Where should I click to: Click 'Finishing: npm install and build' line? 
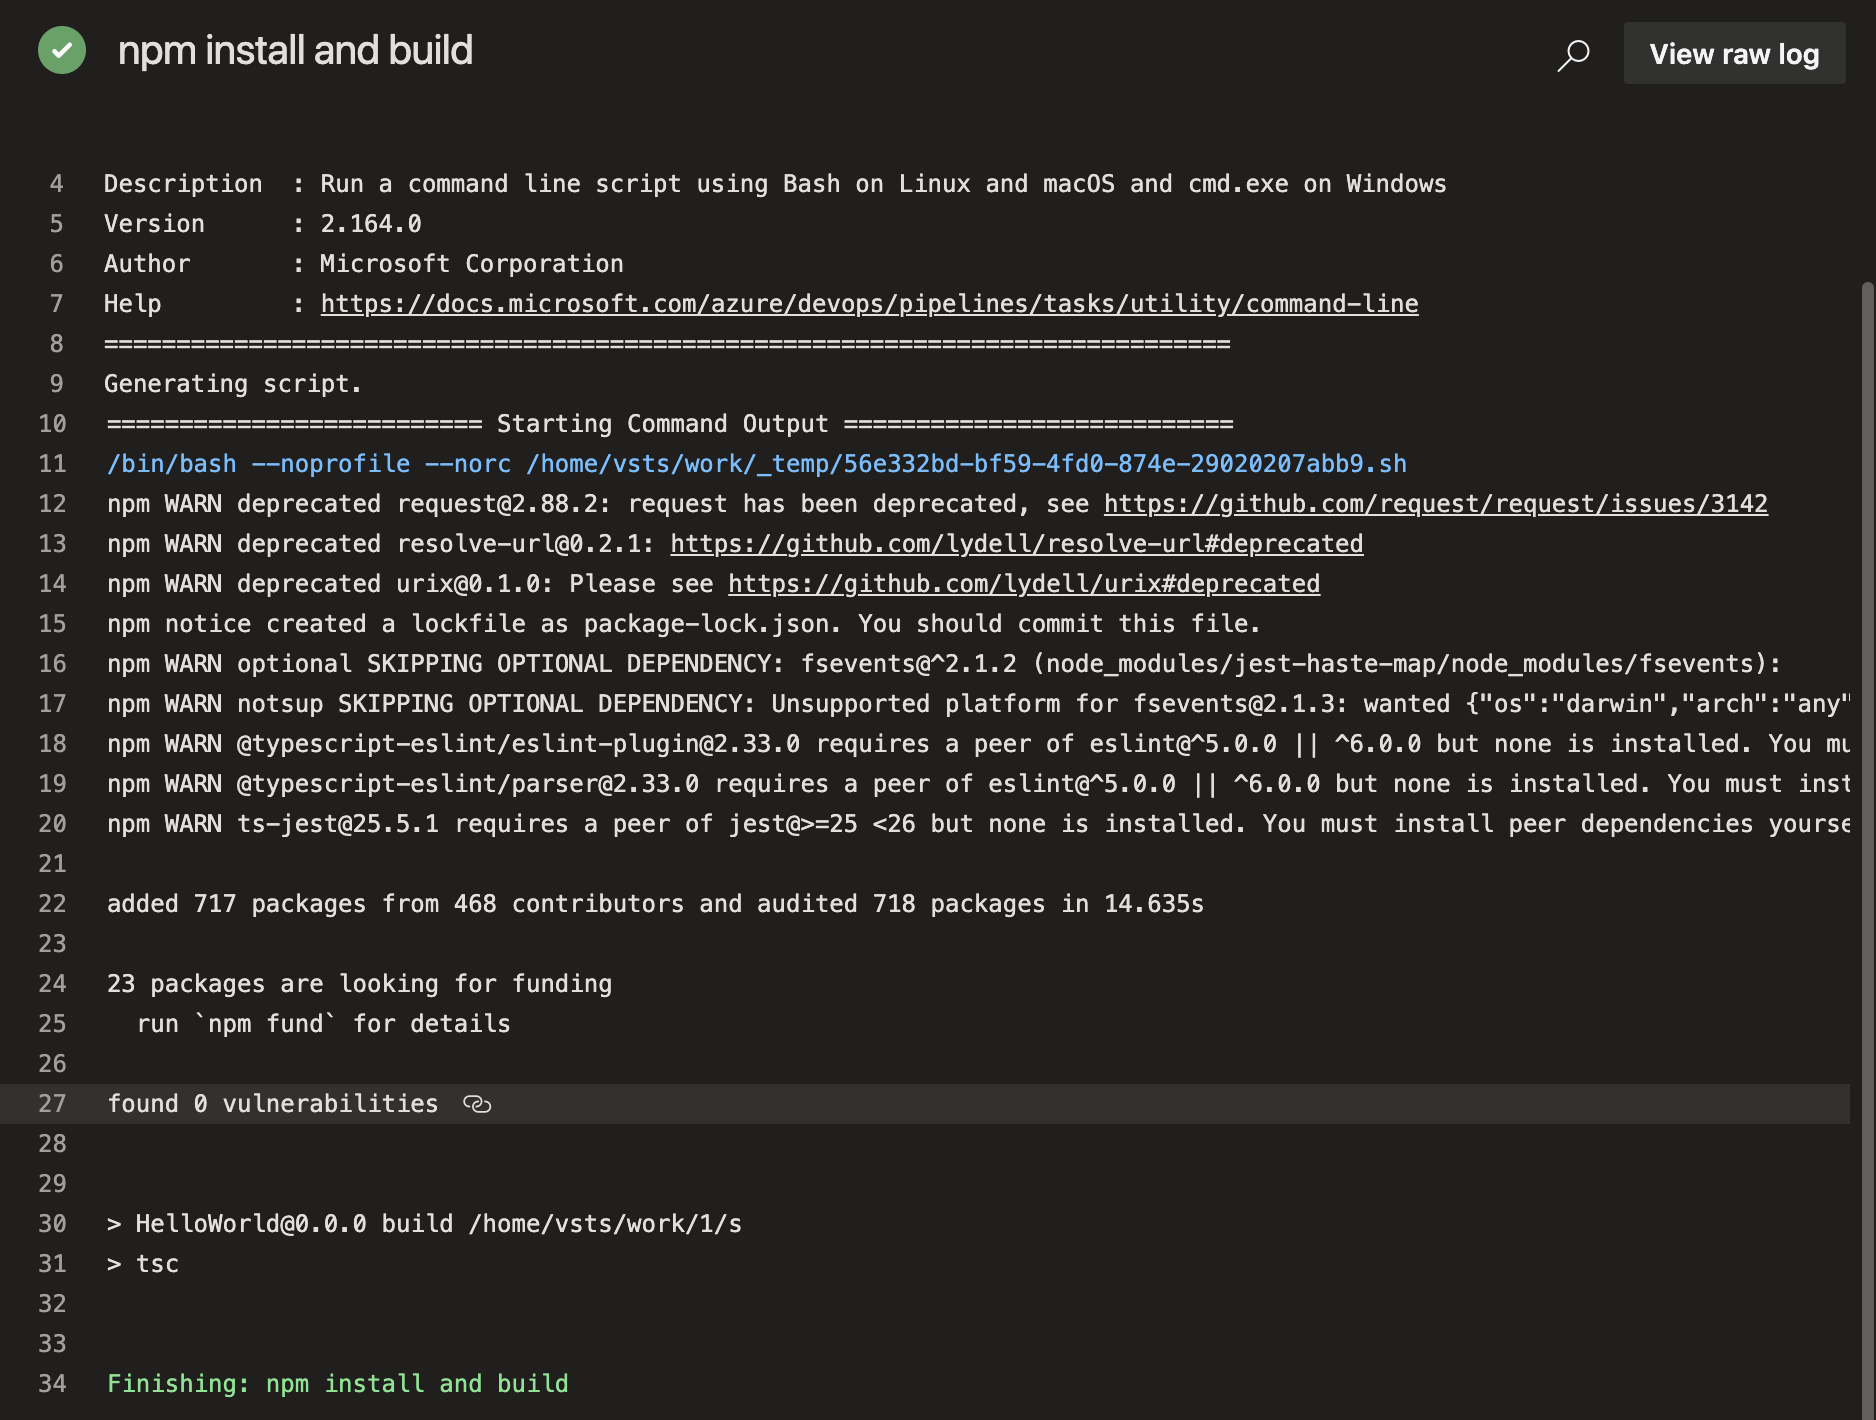[338, 1384]
